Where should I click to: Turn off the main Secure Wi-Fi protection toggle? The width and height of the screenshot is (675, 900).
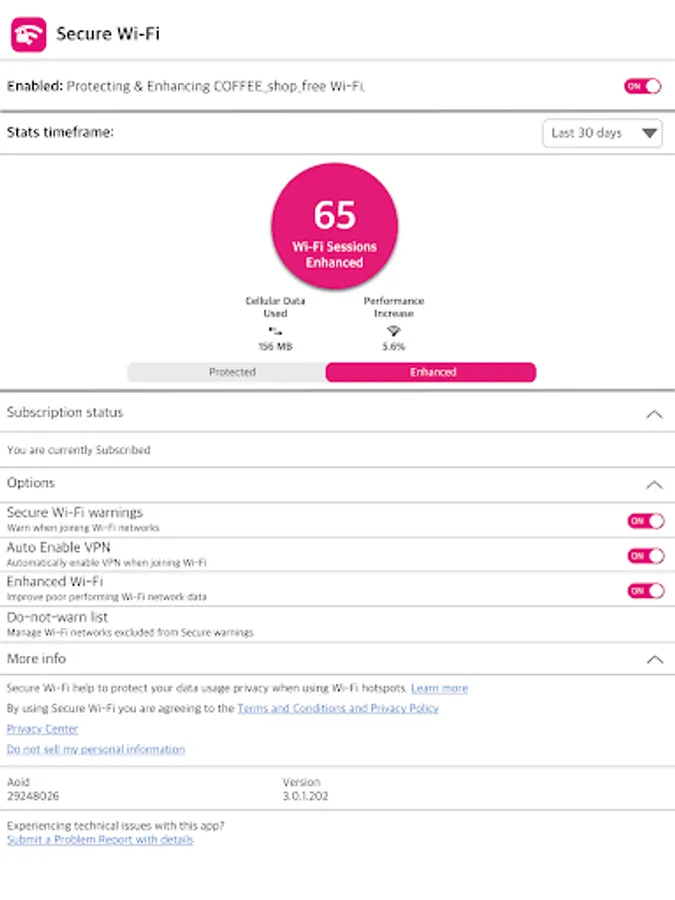(x=643, y=86)
